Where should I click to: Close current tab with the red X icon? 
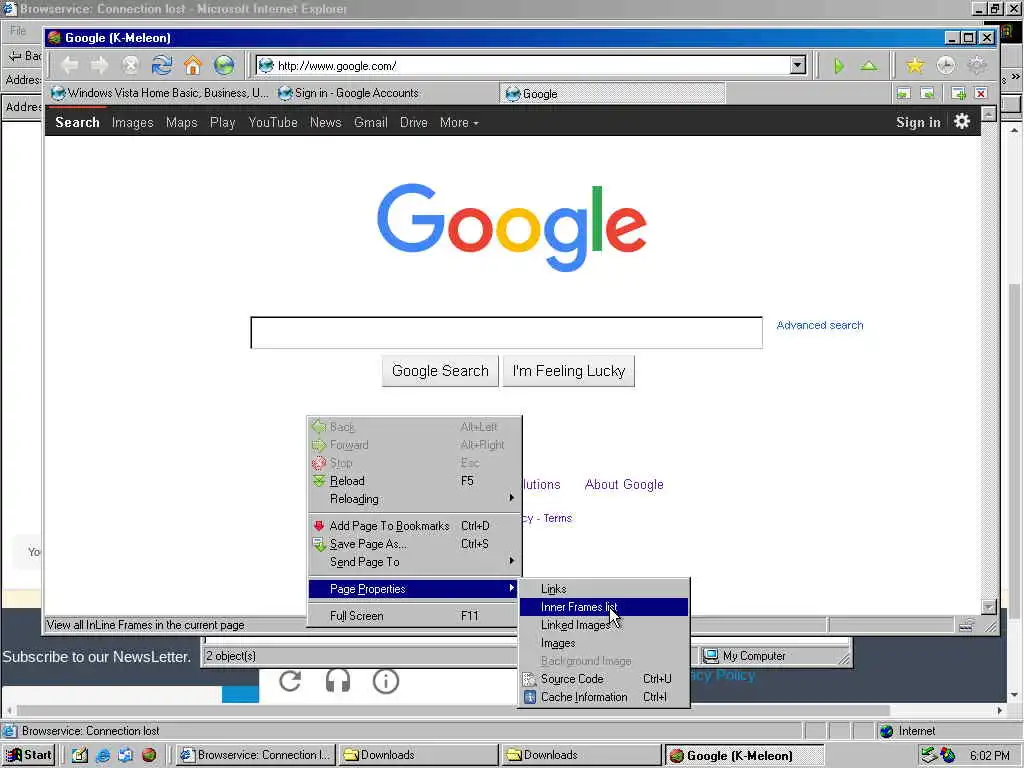coord(981,93)
